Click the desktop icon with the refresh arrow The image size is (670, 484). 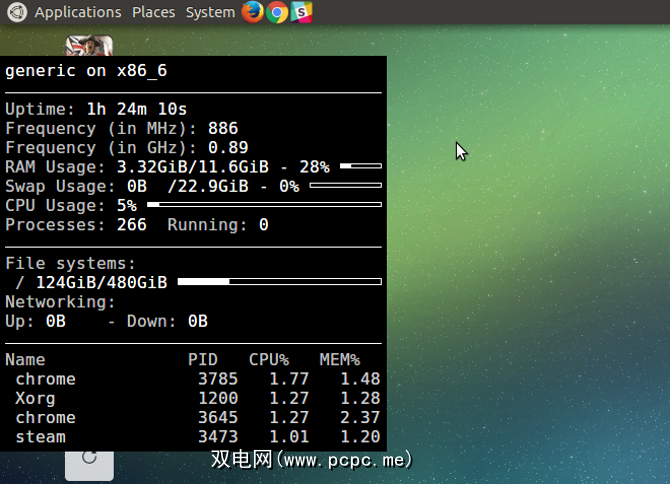[89, 458]
